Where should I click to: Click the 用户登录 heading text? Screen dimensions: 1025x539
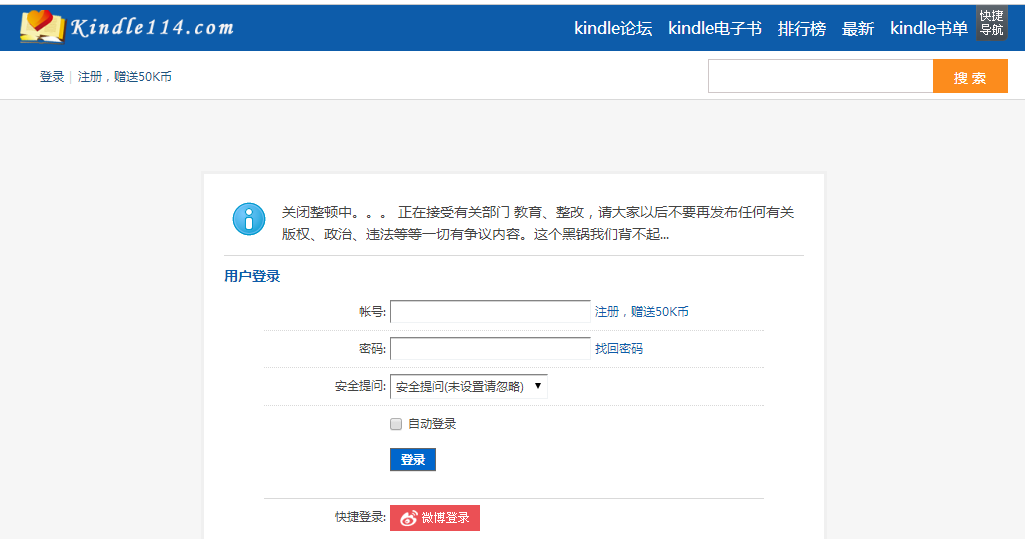pyautogui.click(x=252, y=276)
